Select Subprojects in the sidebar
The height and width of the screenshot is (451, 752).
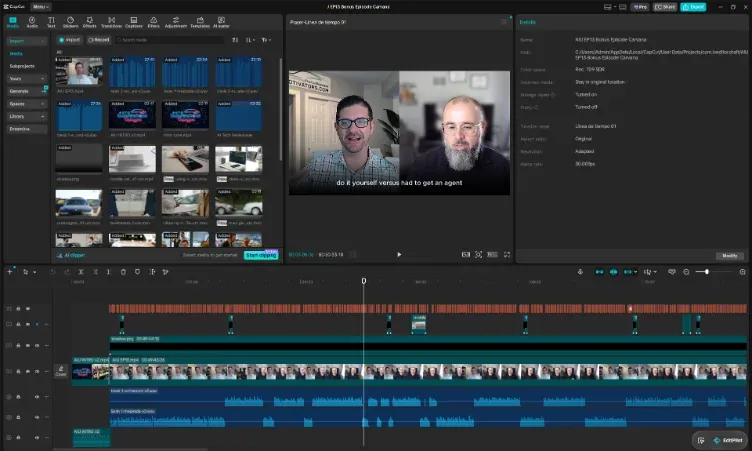22,66
